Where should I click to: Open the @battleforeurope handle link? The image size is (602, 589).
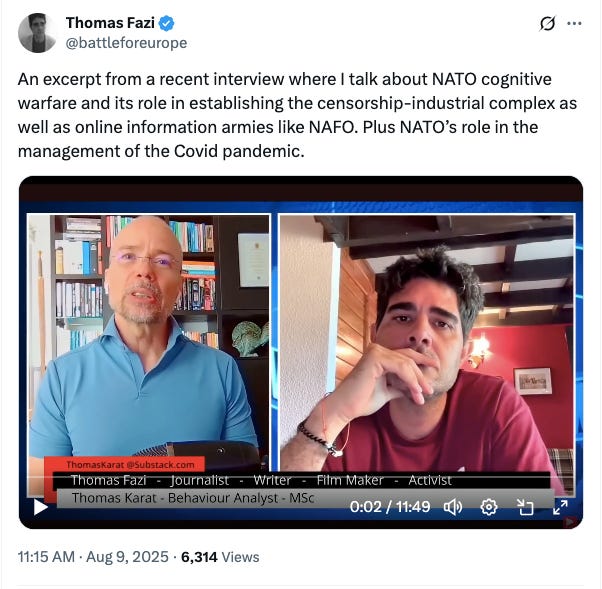coord(126,43)
